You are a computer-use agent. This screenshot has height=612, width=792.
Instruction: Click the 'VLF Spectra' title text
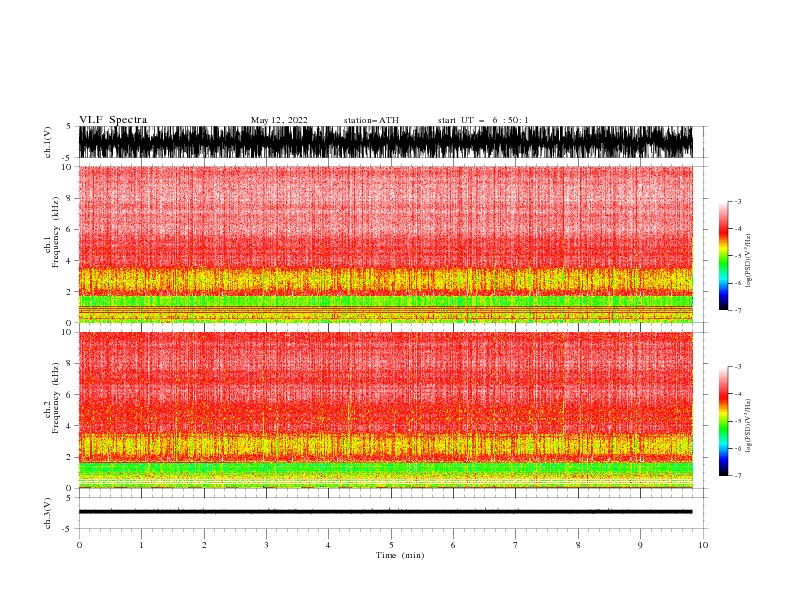click(113, 120)
